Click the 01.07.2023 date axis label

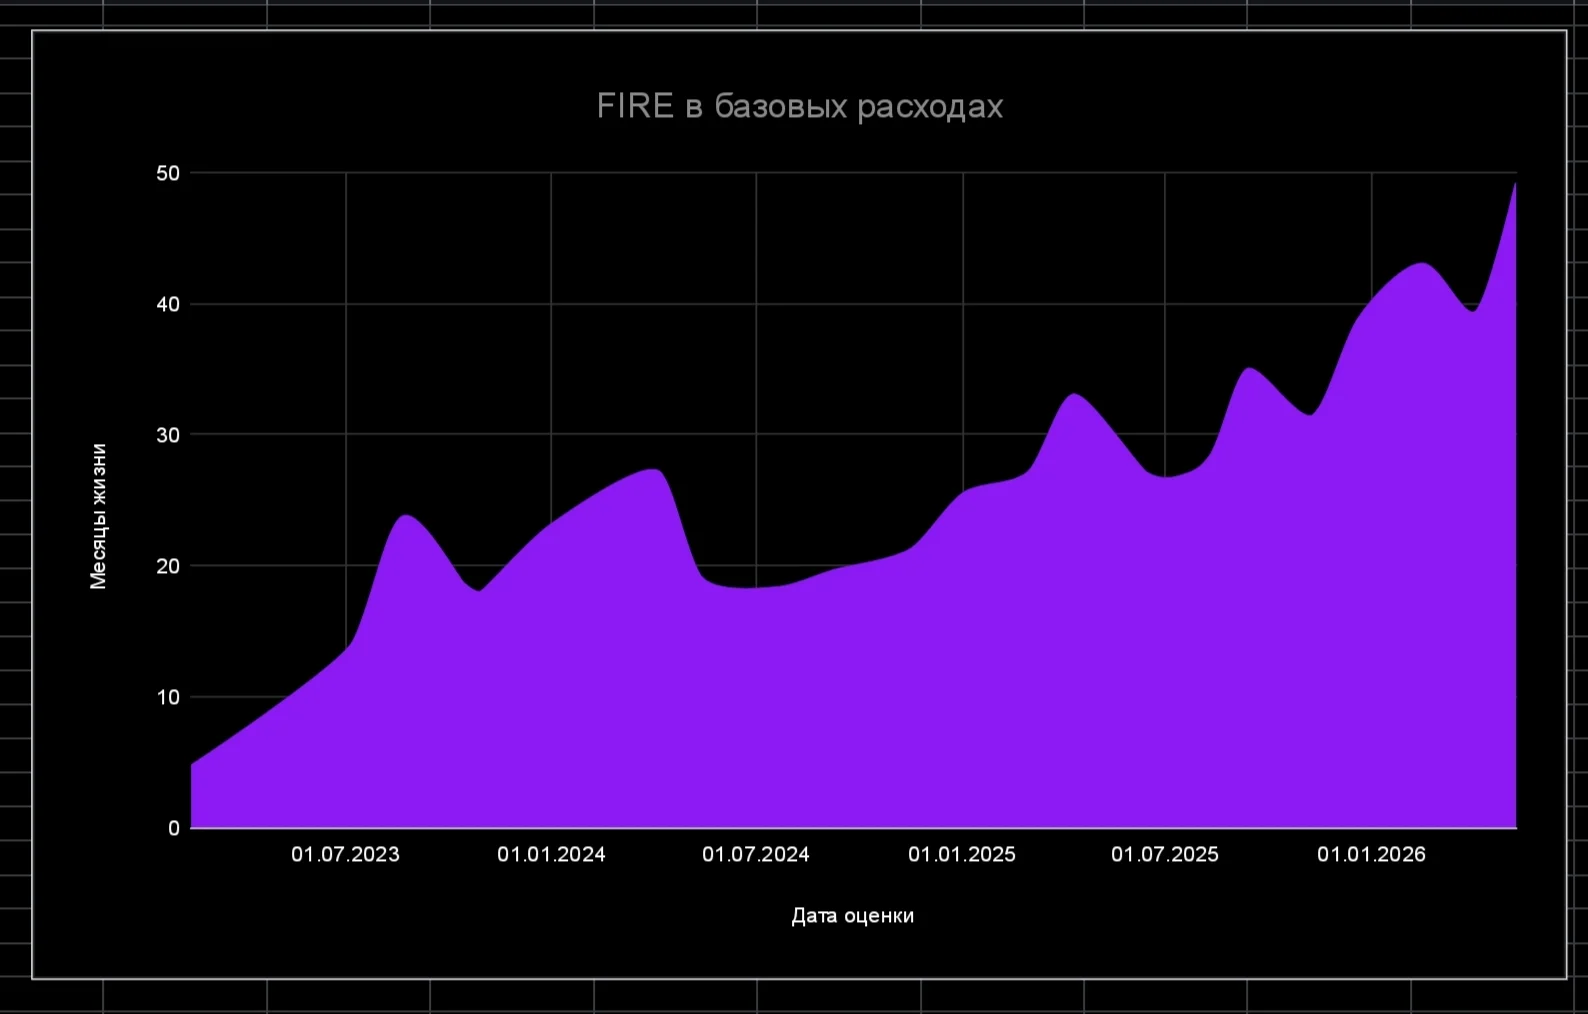click(345, 854)
